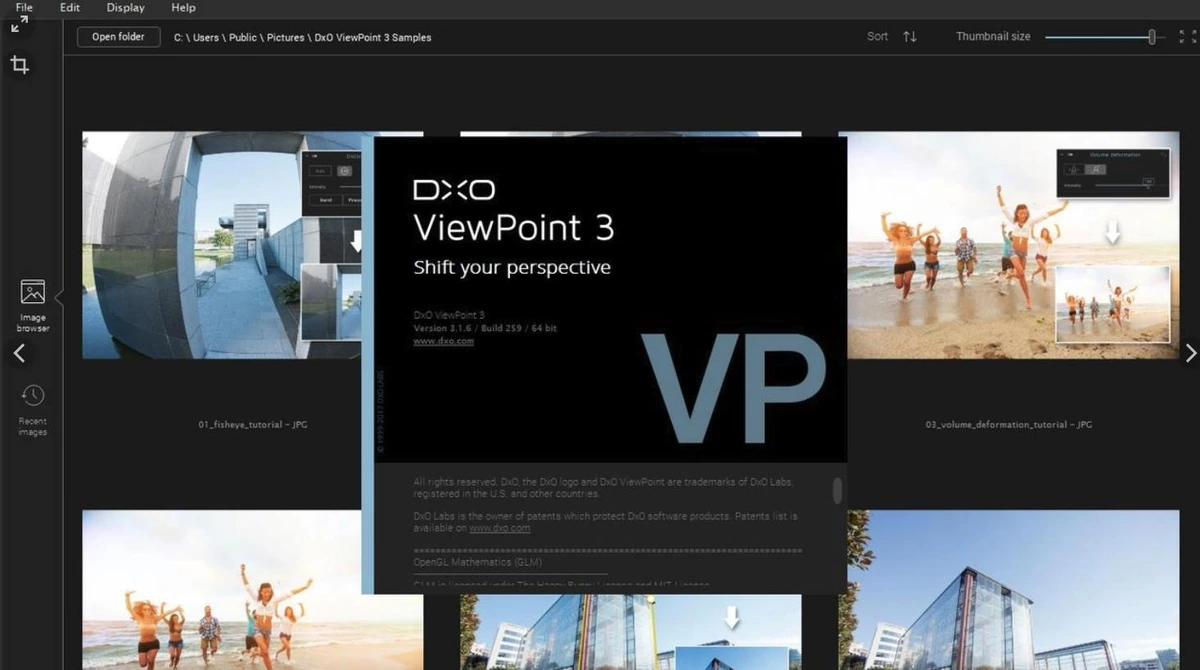The image size is (1200, 670).
Task: Select the beach jumping photo in the bottom-left thumbnail
Action: [x=222, y=590]
